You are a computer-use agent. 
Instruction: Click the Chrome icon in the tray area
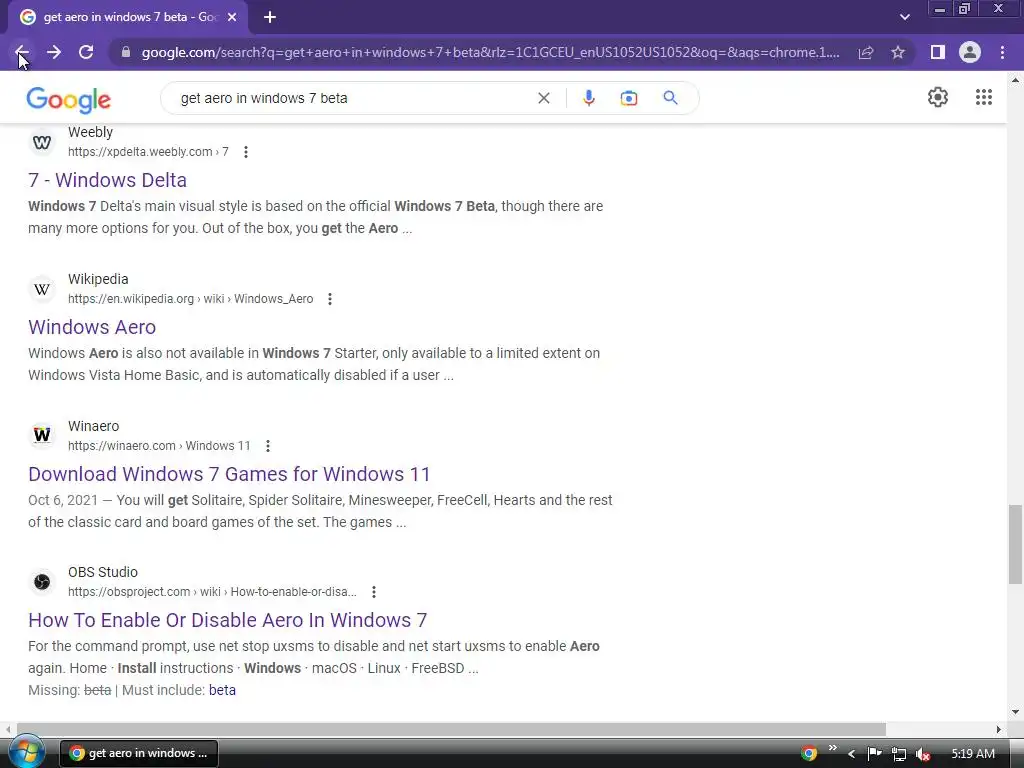pos(808,753)
